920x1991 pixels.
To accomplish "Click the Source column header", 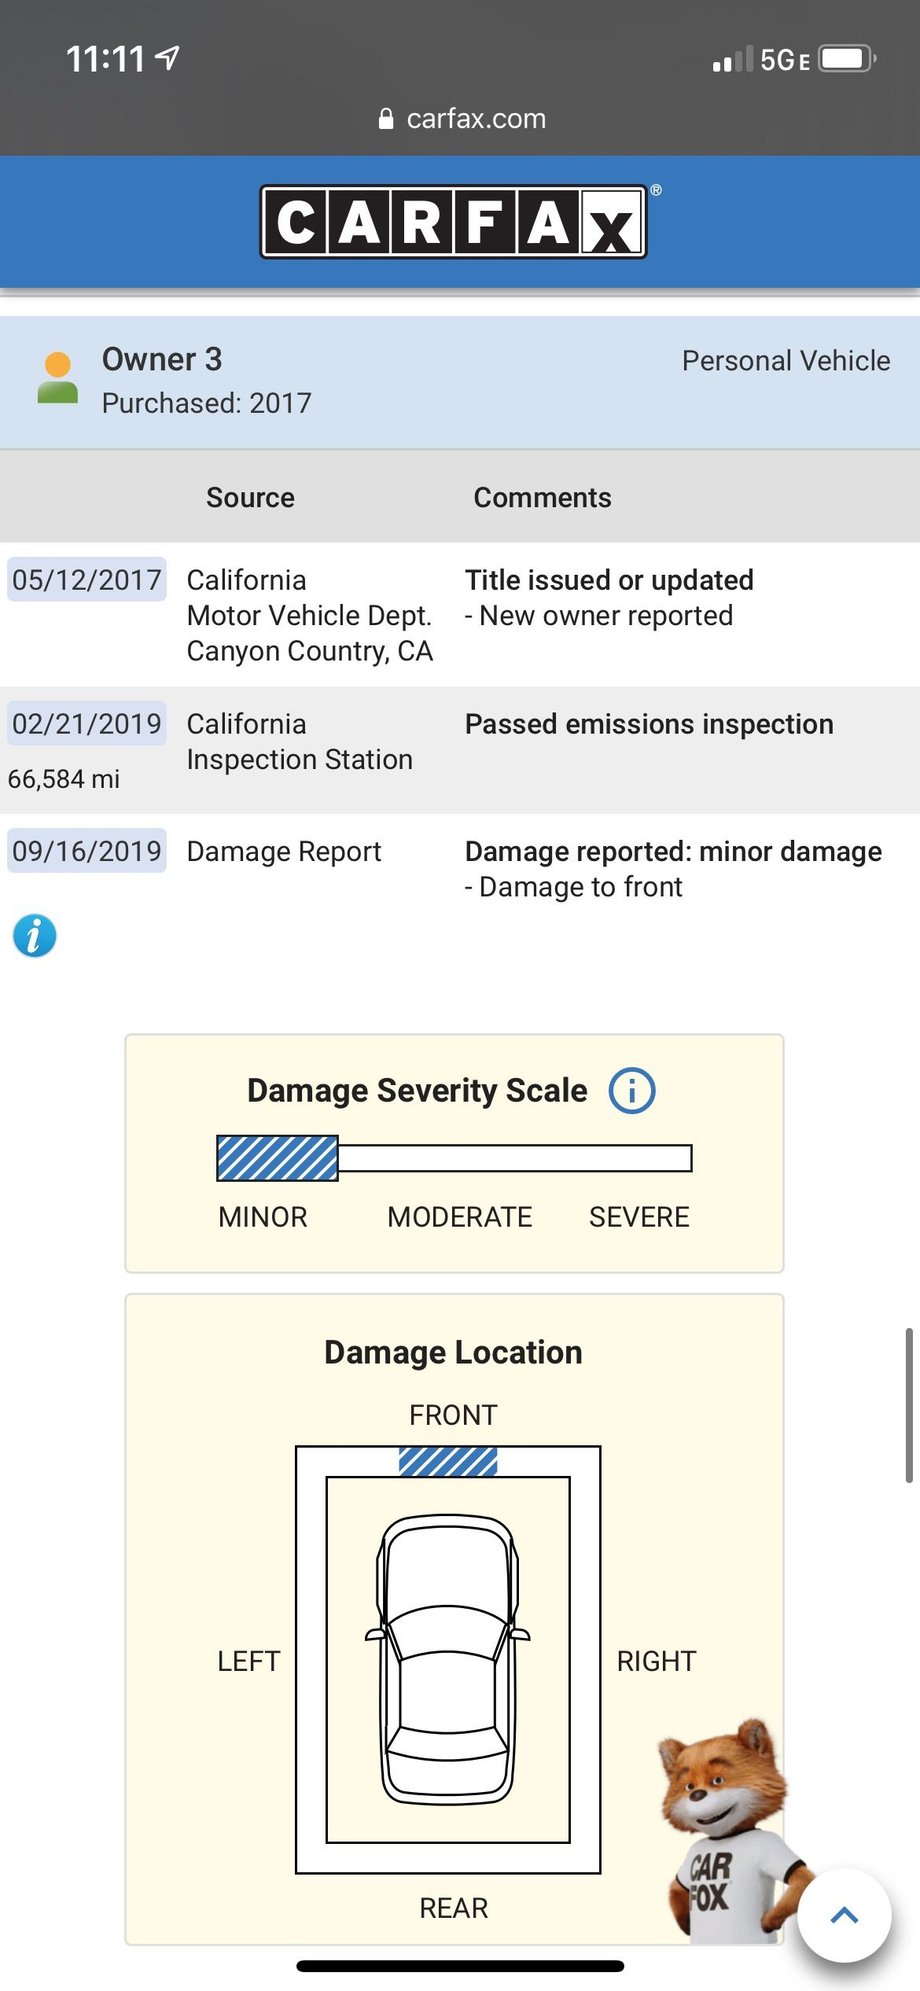I will (x=250, y=497).
